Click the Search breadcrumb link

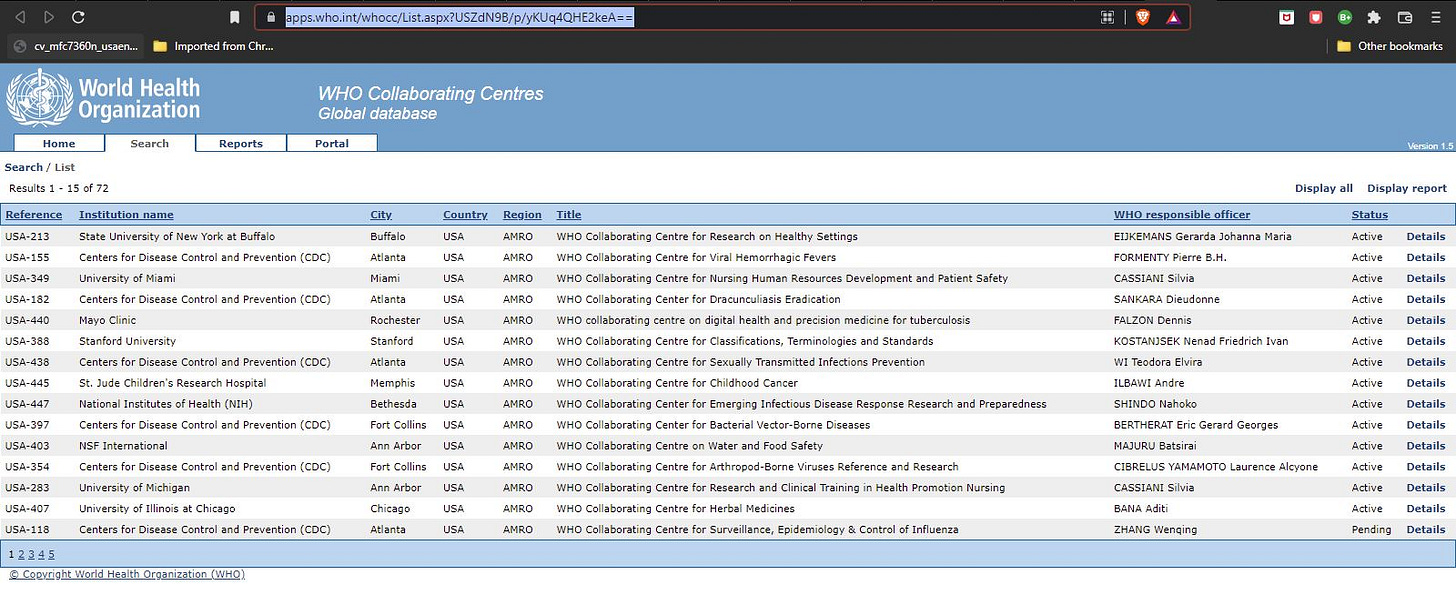click(24, 167)
